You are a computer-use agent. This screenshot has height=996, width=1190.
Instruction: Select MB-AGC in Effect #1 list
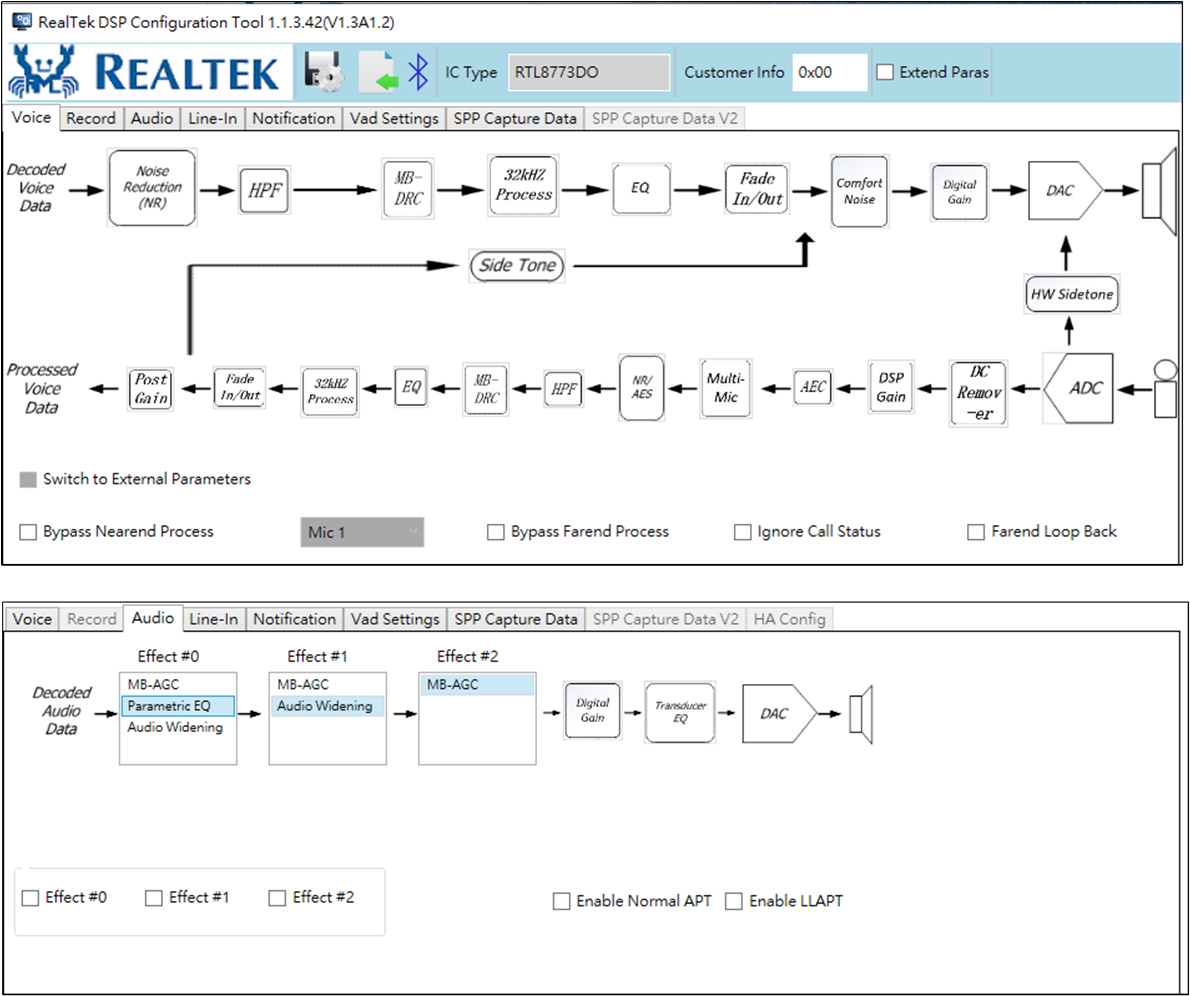pyautogui.click(x=327, y=685)
